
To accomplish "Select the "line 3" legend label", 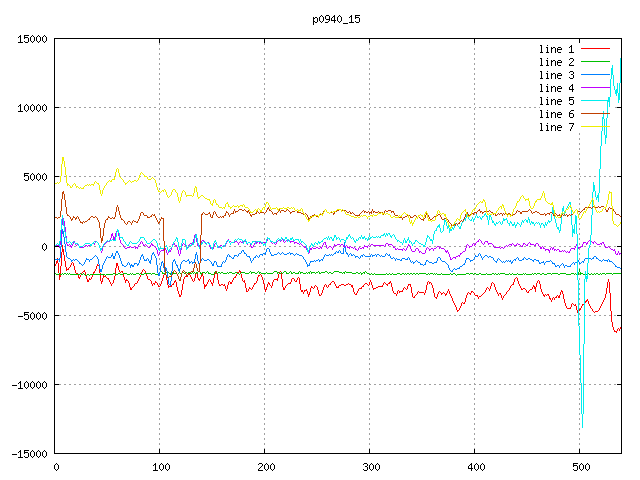I will (x=556, y=75).
